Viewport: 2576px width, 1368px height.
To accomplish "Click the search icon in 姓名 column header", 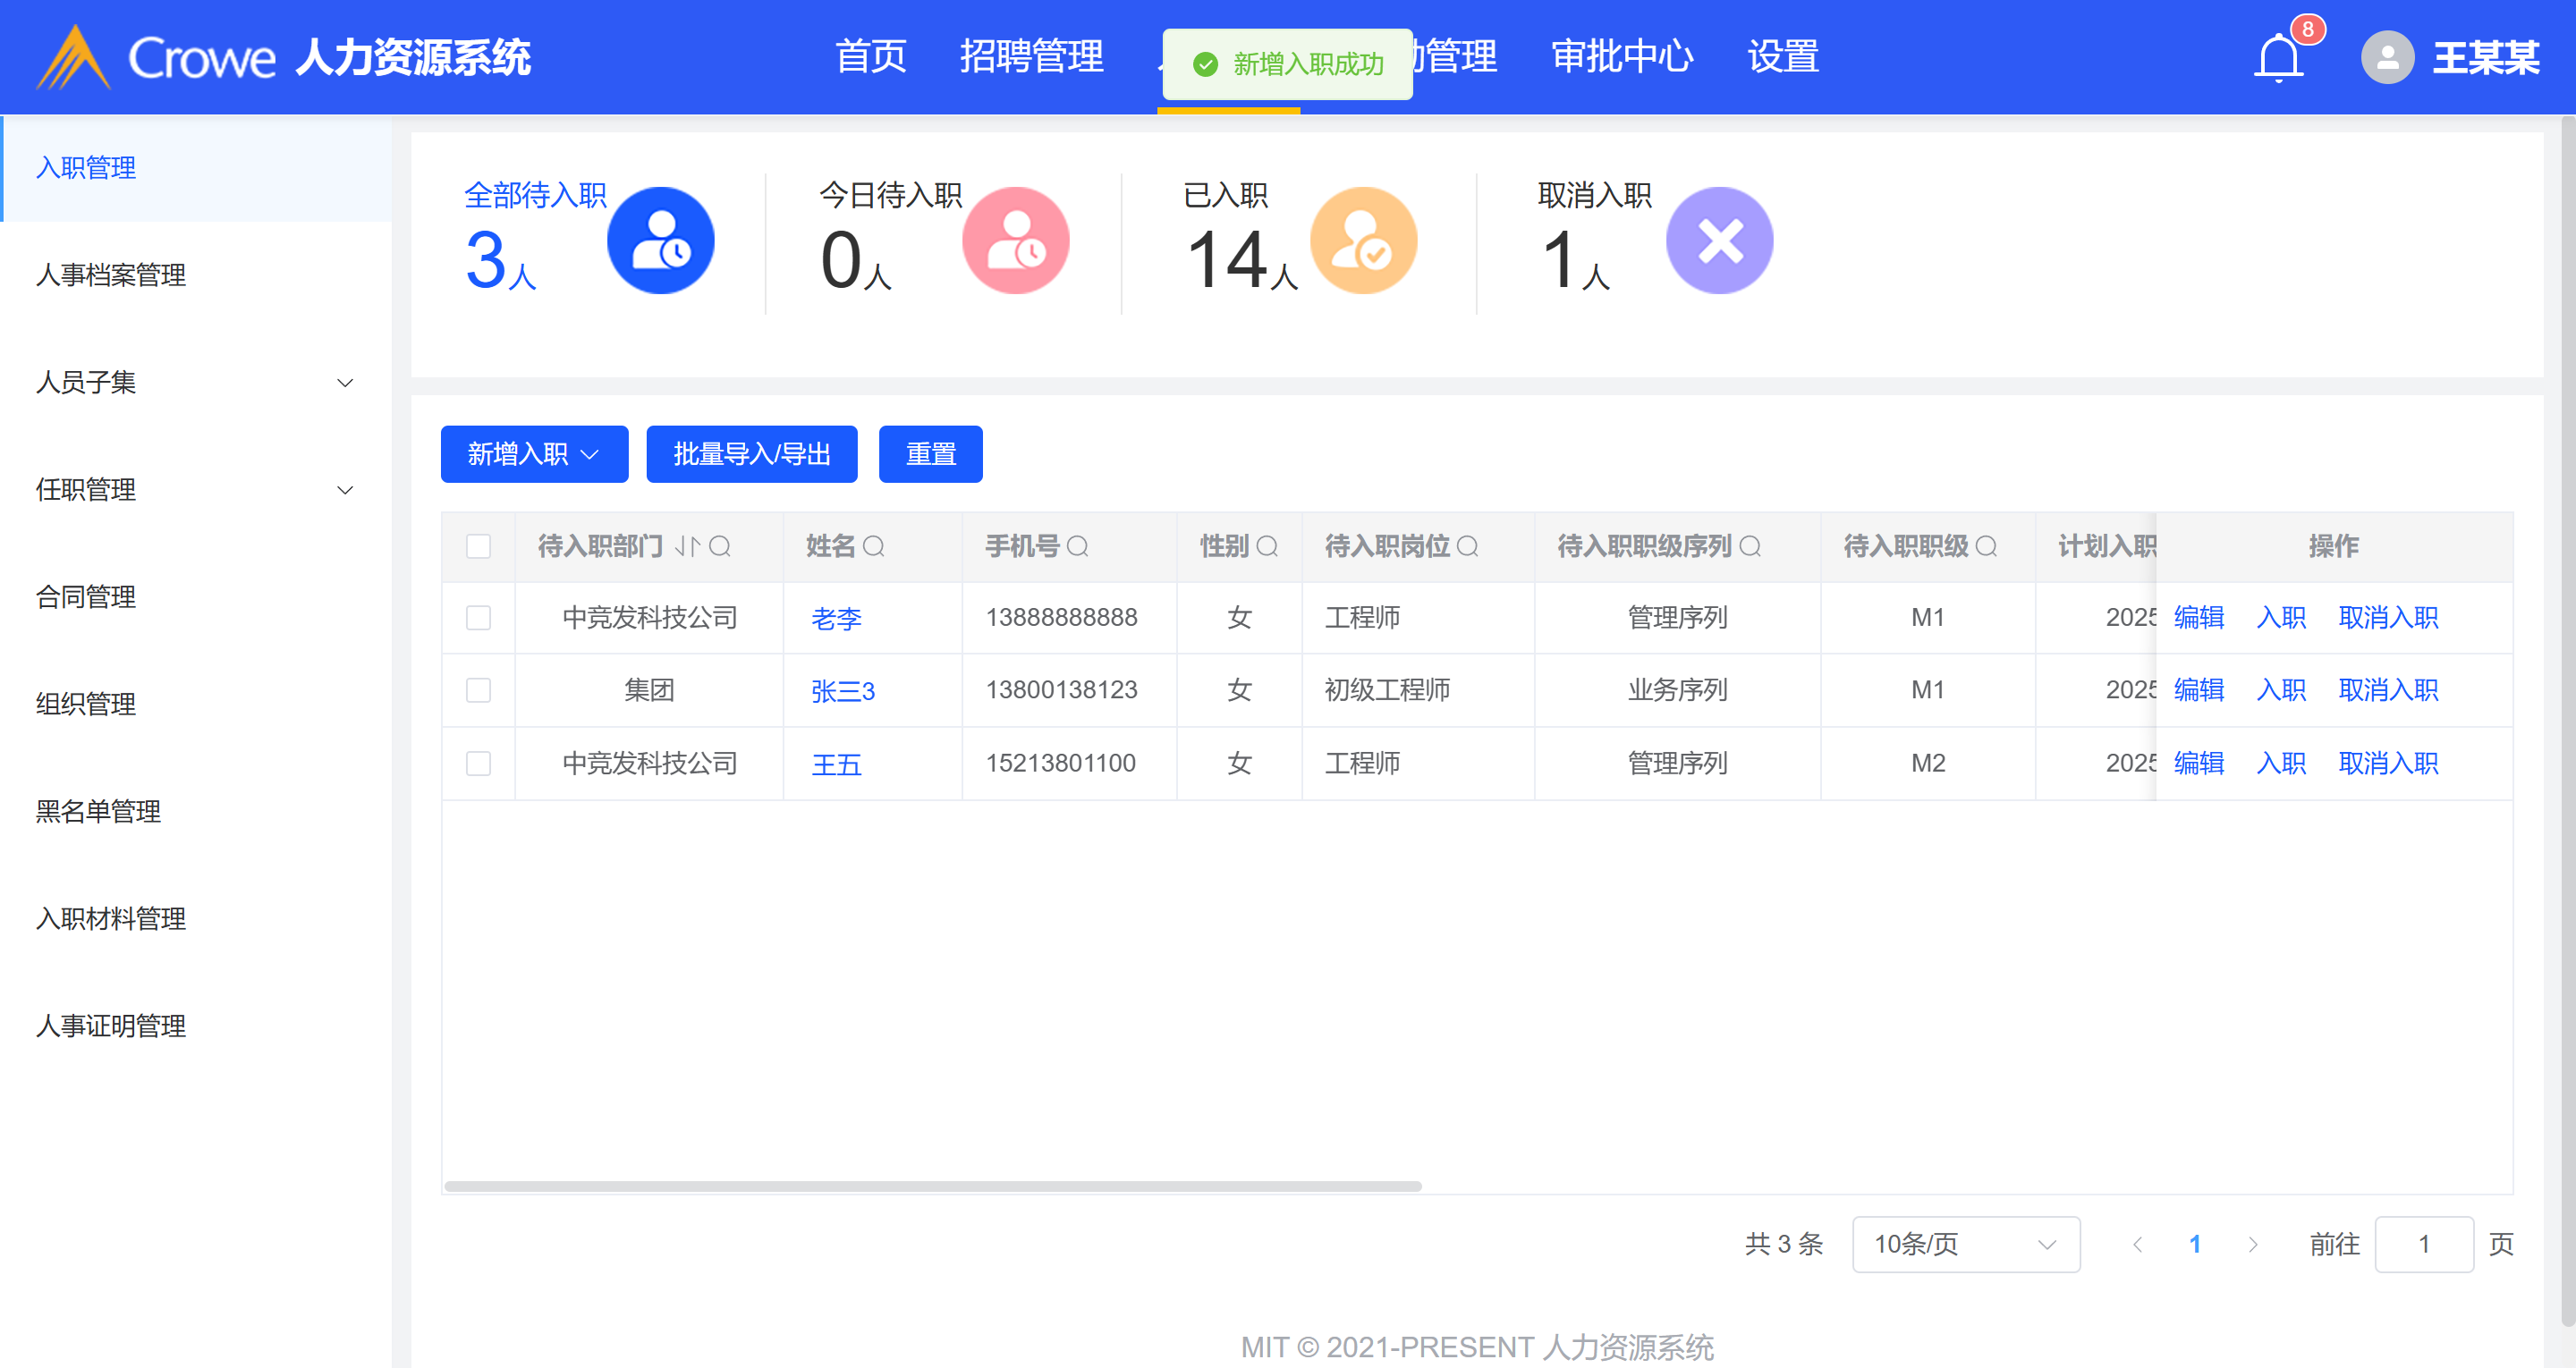I will pyautogui.click(x=873, y=546).
